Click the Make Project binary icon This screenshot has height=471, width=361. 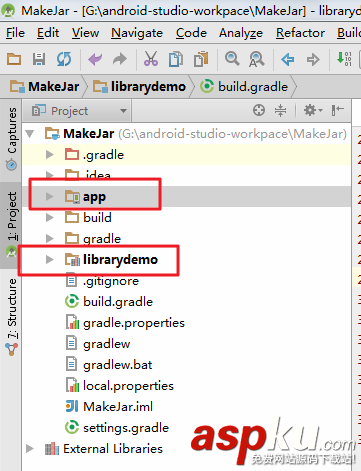click(x=344, y=59)
